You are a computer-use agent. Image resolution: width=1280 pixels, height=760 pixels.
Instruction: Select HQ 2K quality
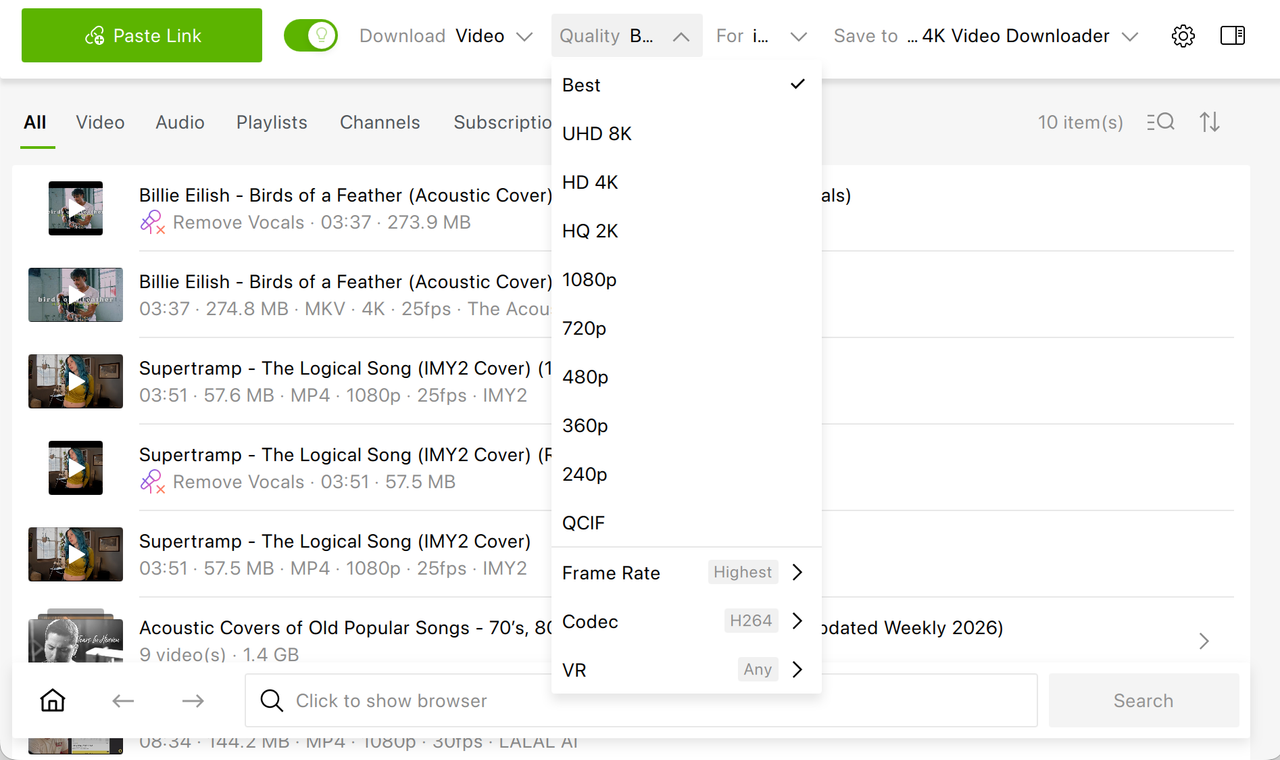686,231
